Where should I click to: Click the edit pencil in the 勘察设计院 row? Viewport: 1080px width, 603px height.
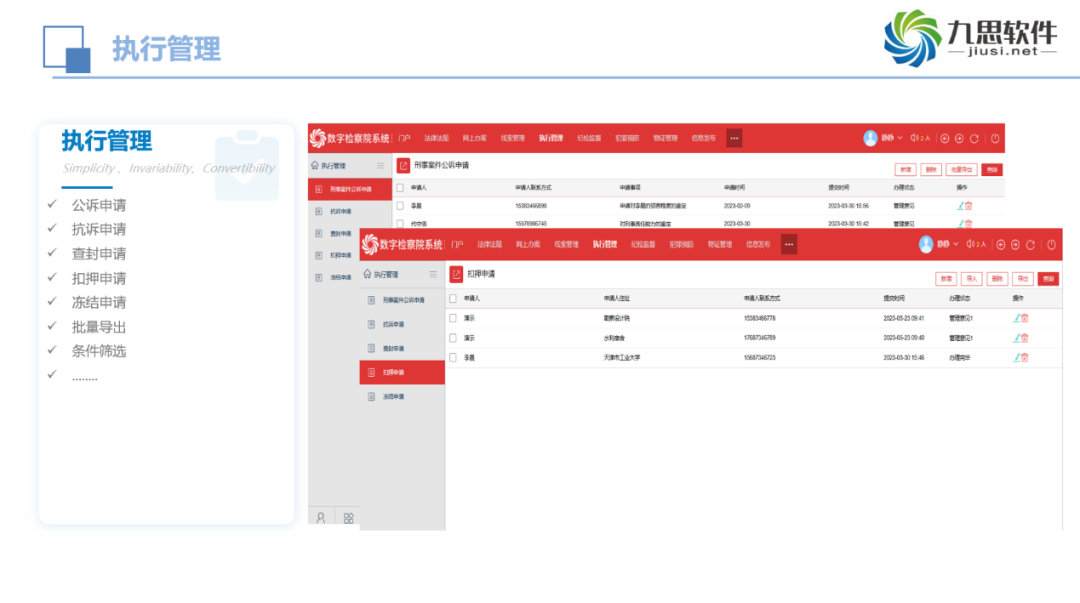click(1016, 318)
